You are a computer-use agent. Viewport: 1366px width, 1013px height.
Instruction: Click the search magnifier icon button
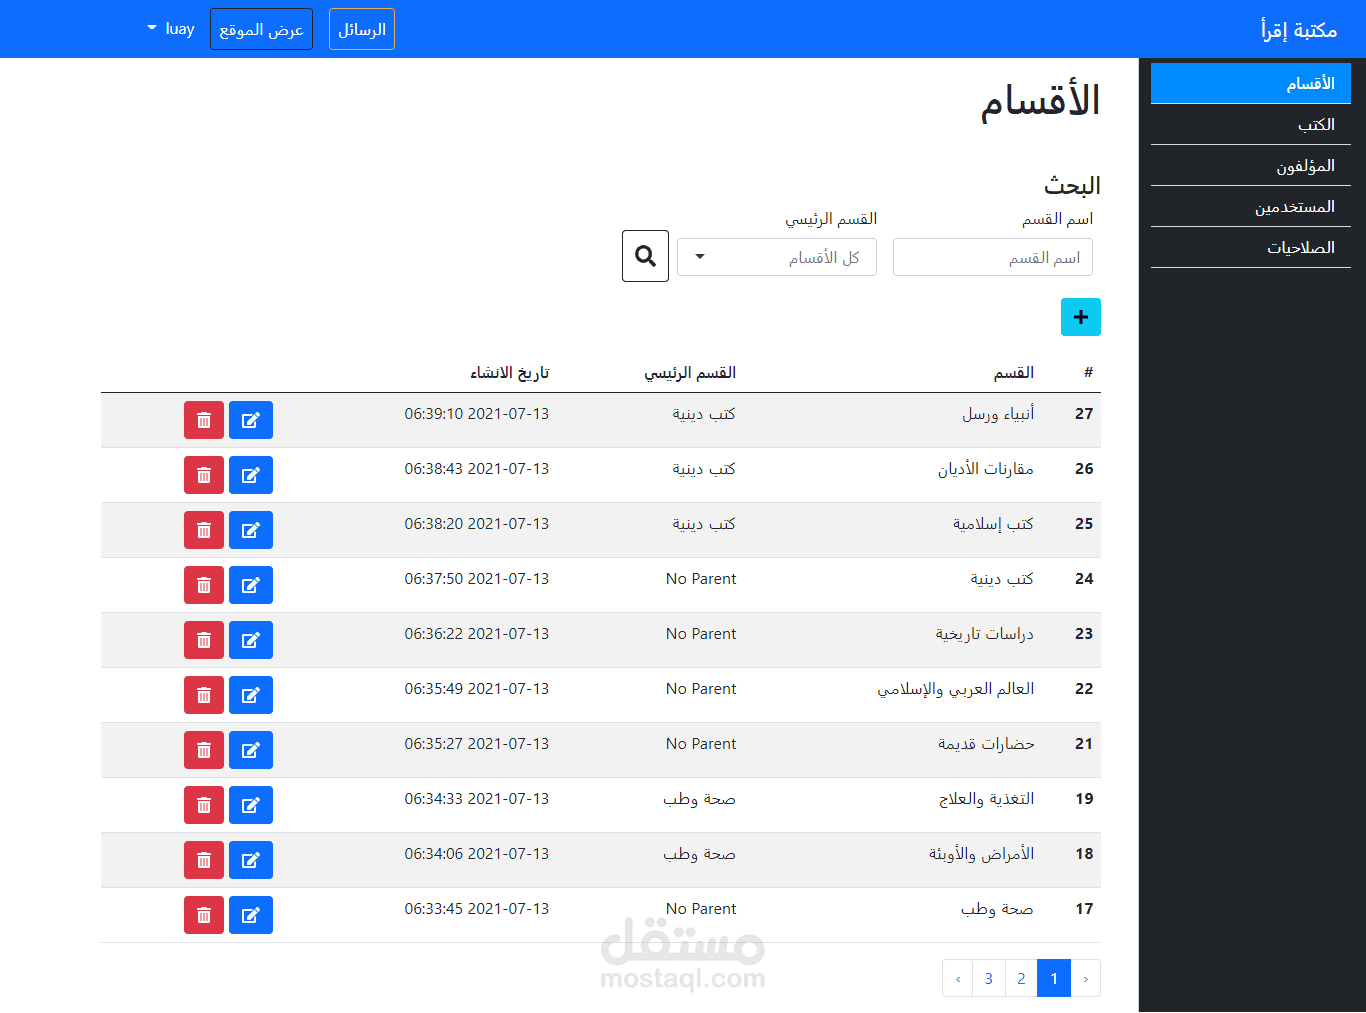tap(645, 256)
